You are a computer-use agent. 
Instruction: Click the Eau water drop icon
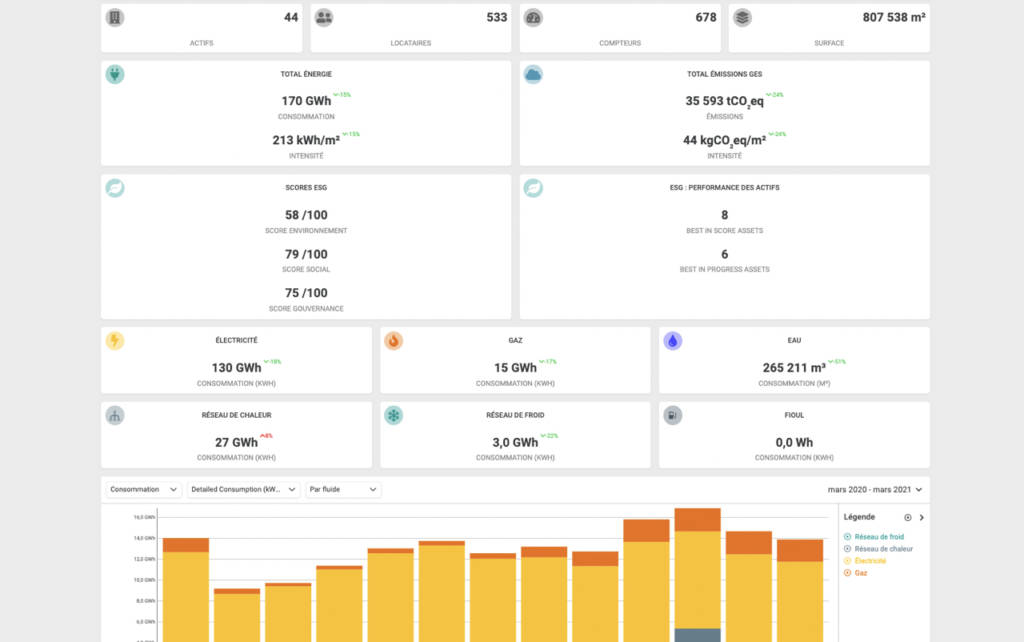click(673, 341)
